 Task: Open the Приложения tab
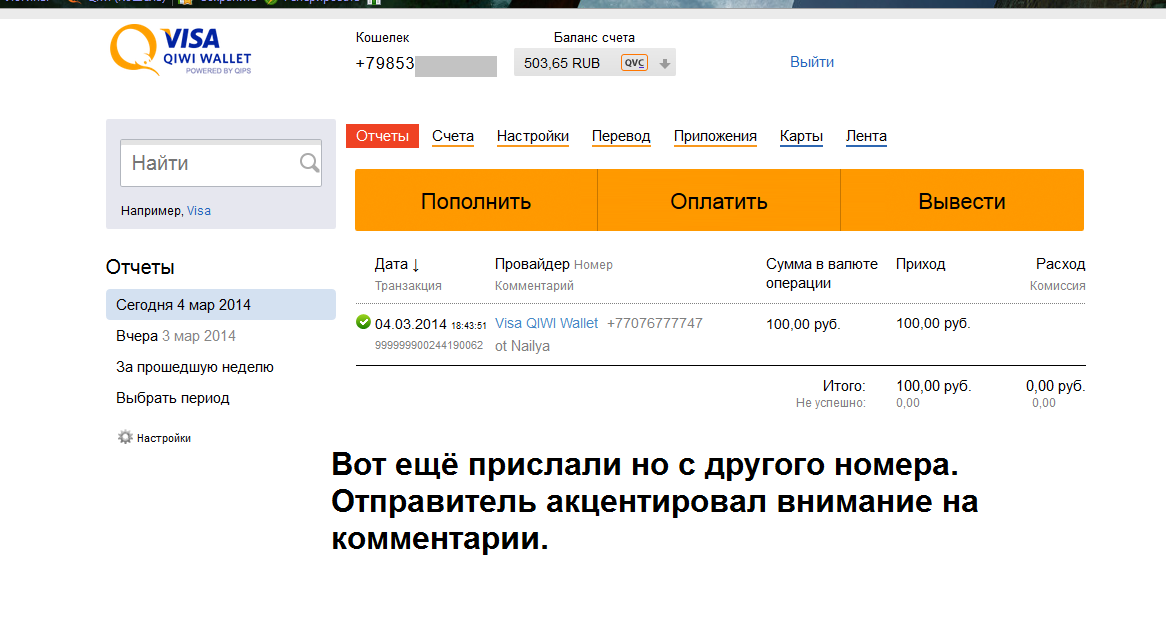(715, 136)
